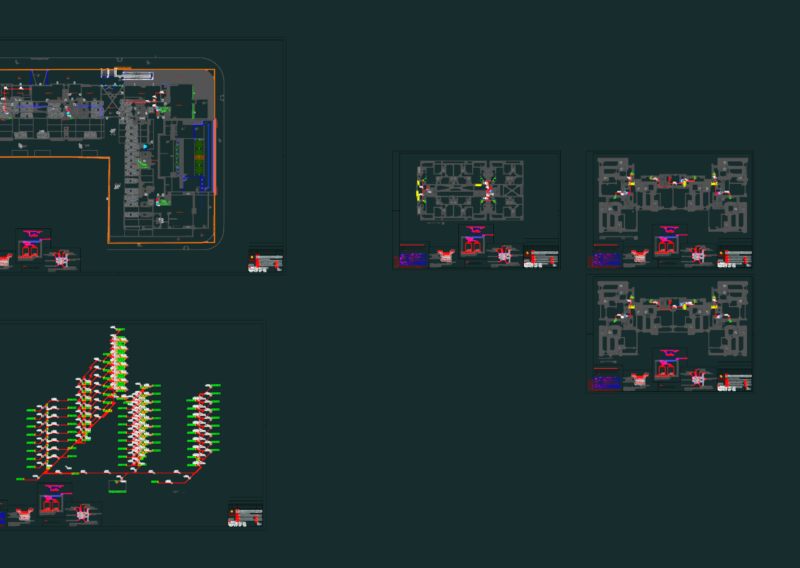
Task: Select the rectangular floor plan with X-braced cores
Action: point(470,190)
